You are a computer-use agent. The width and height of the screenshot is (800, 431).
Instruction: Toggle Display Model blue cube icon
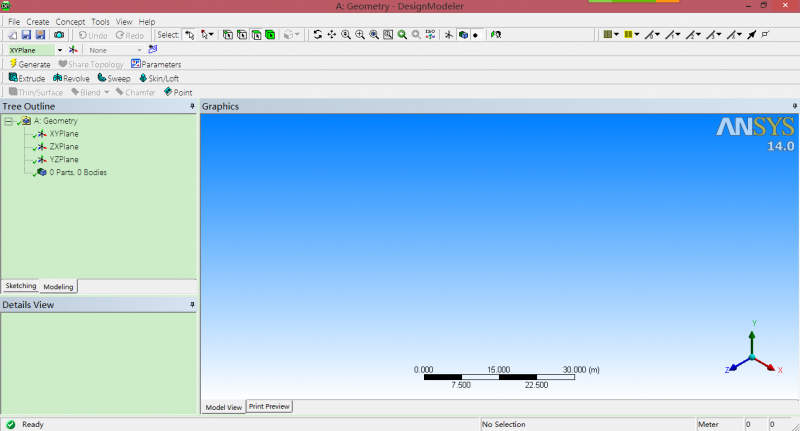463,35
